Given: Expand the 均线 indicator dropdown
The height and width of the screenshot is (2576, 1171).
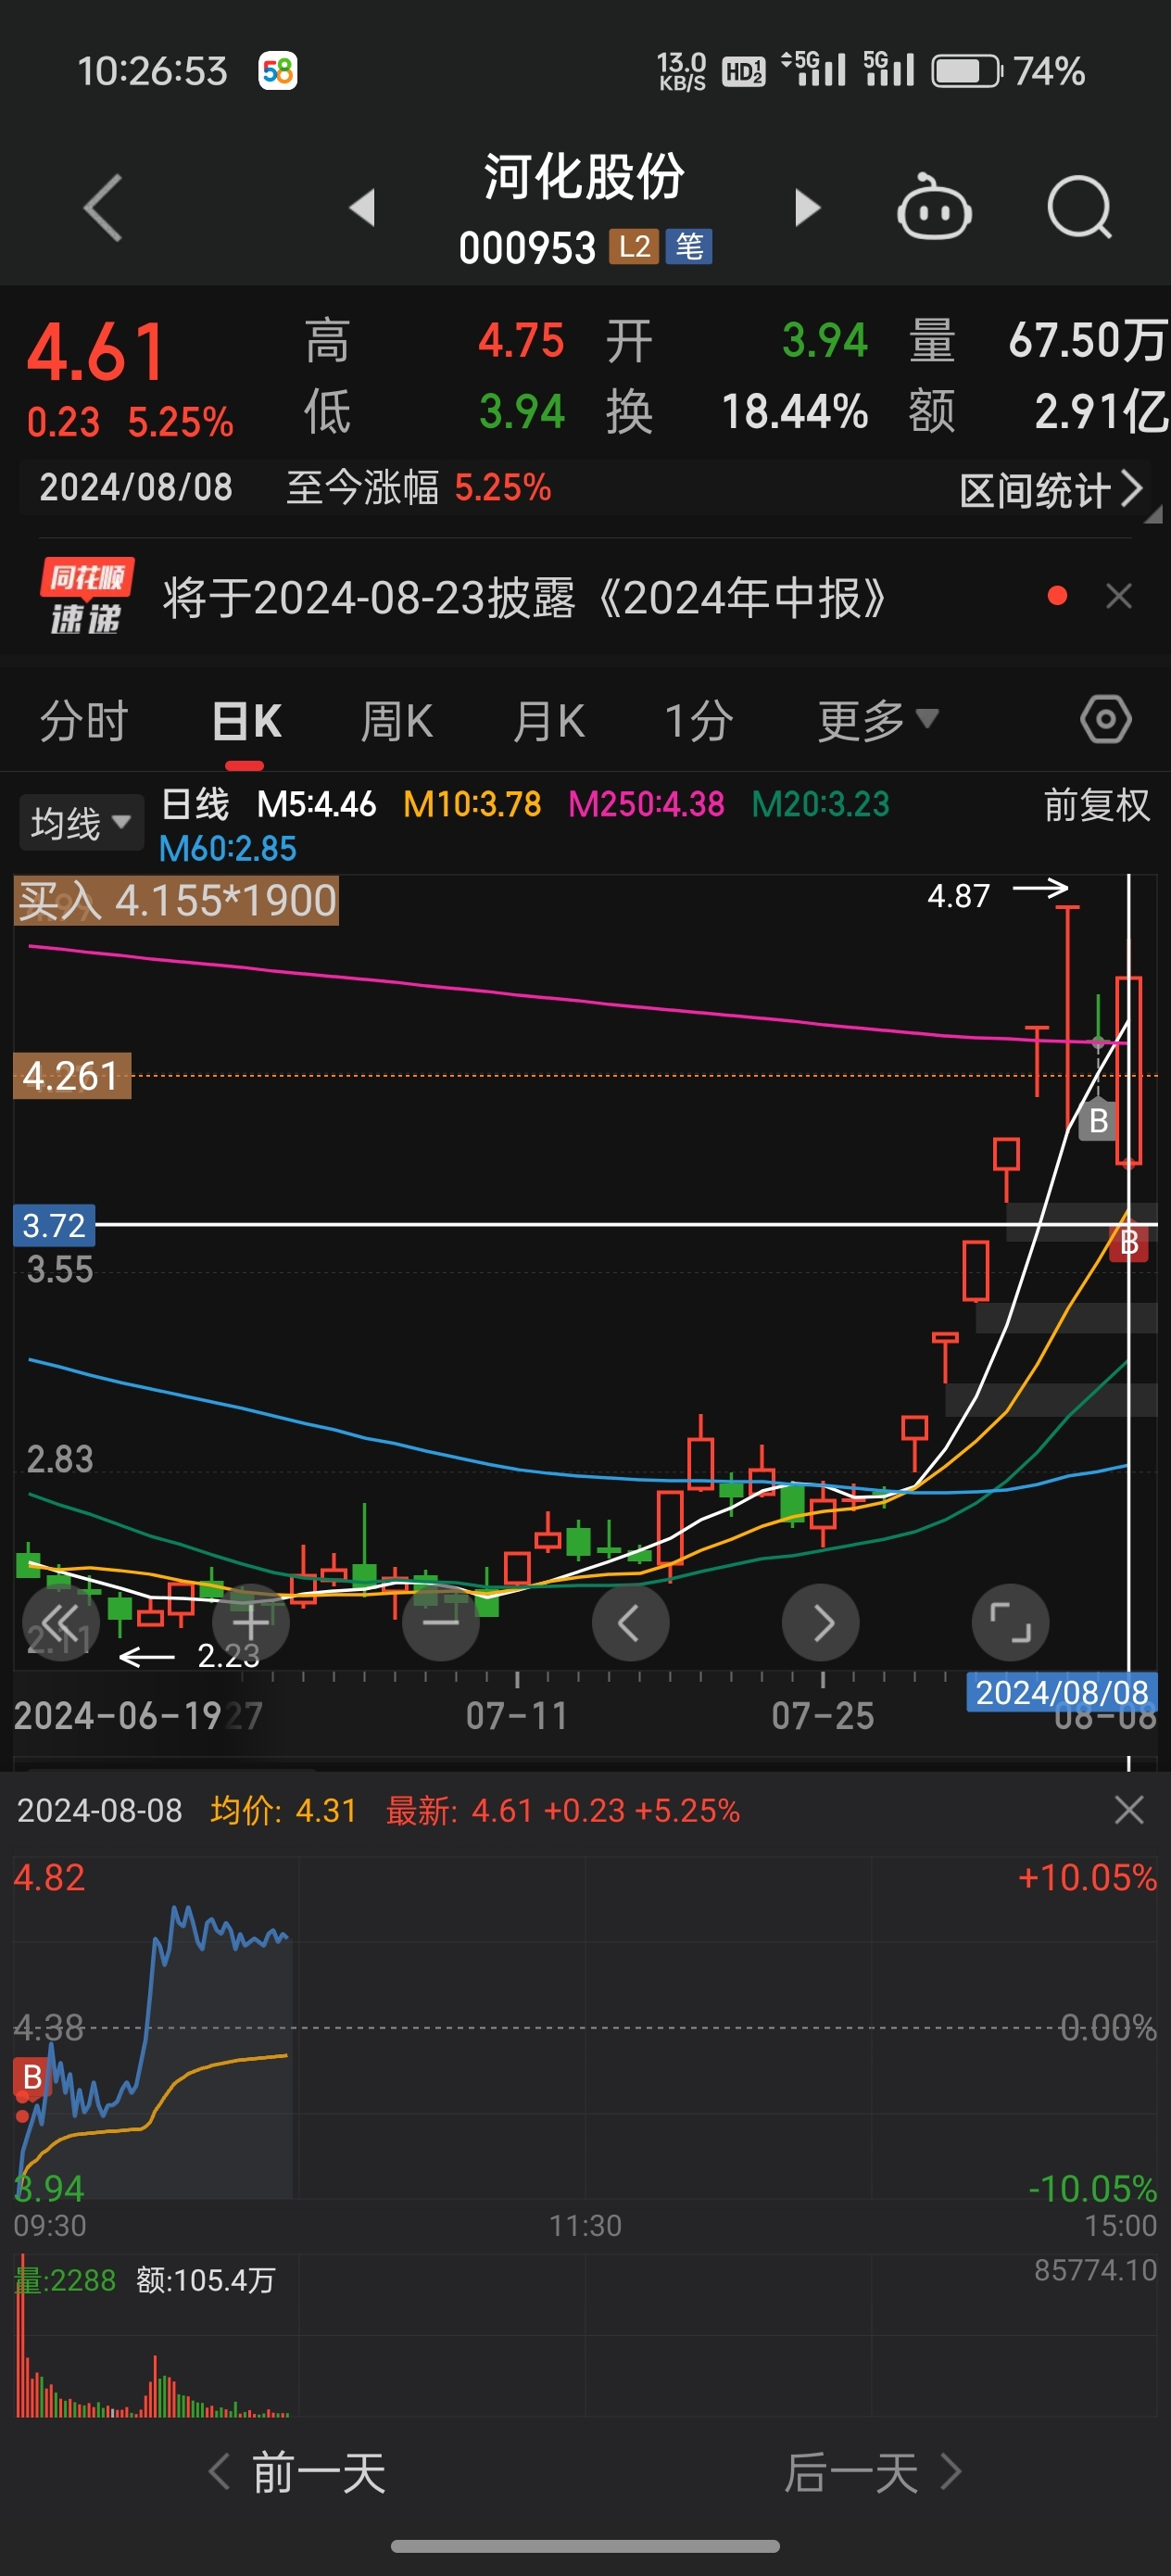Looking at the screenshot, I should 80,823.
